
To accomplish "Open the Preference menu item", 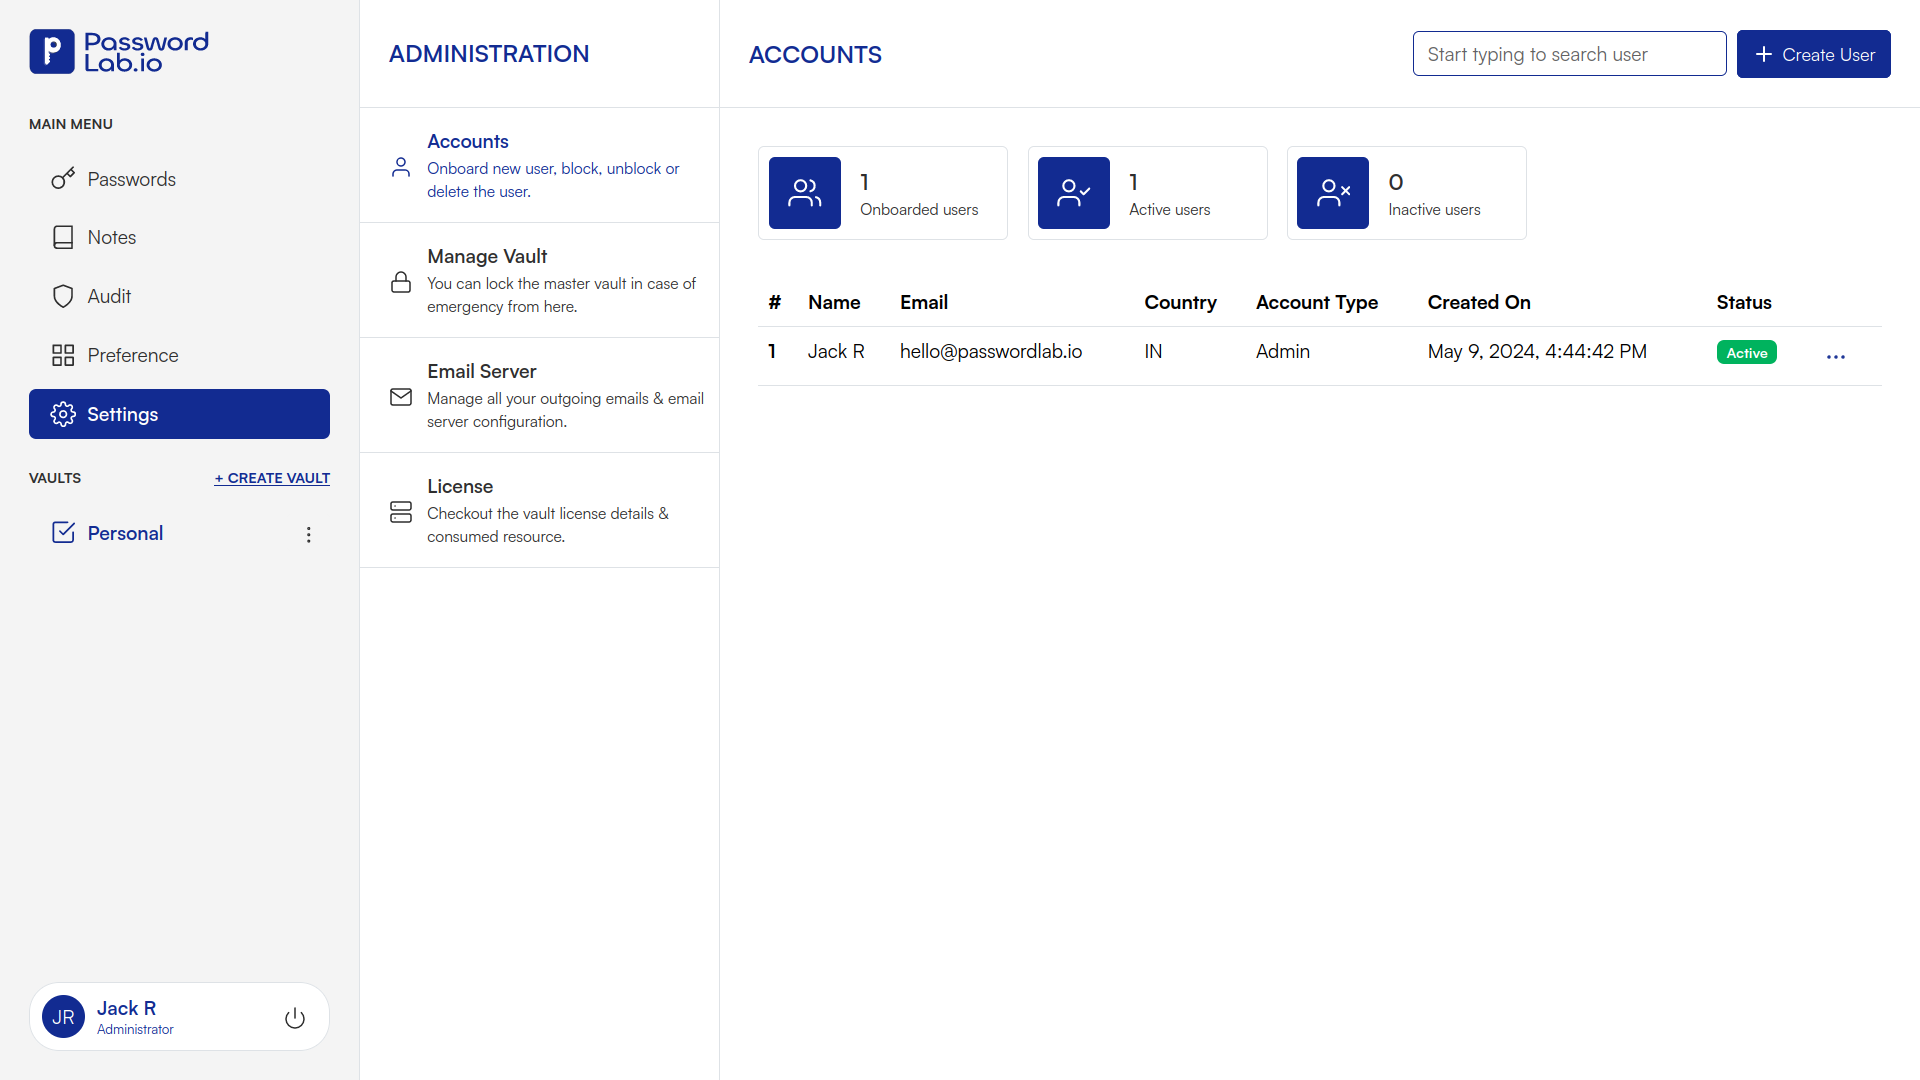I will [179, 355].
